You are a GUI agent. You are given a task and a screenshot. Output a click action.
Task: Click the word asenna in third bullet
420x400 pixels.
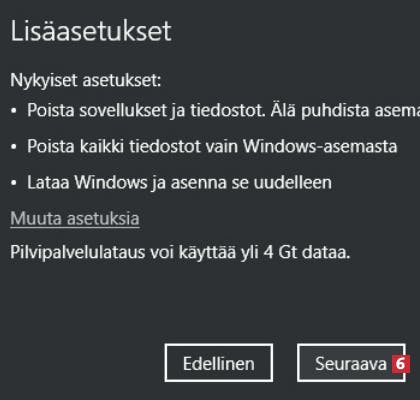(199, 183)
